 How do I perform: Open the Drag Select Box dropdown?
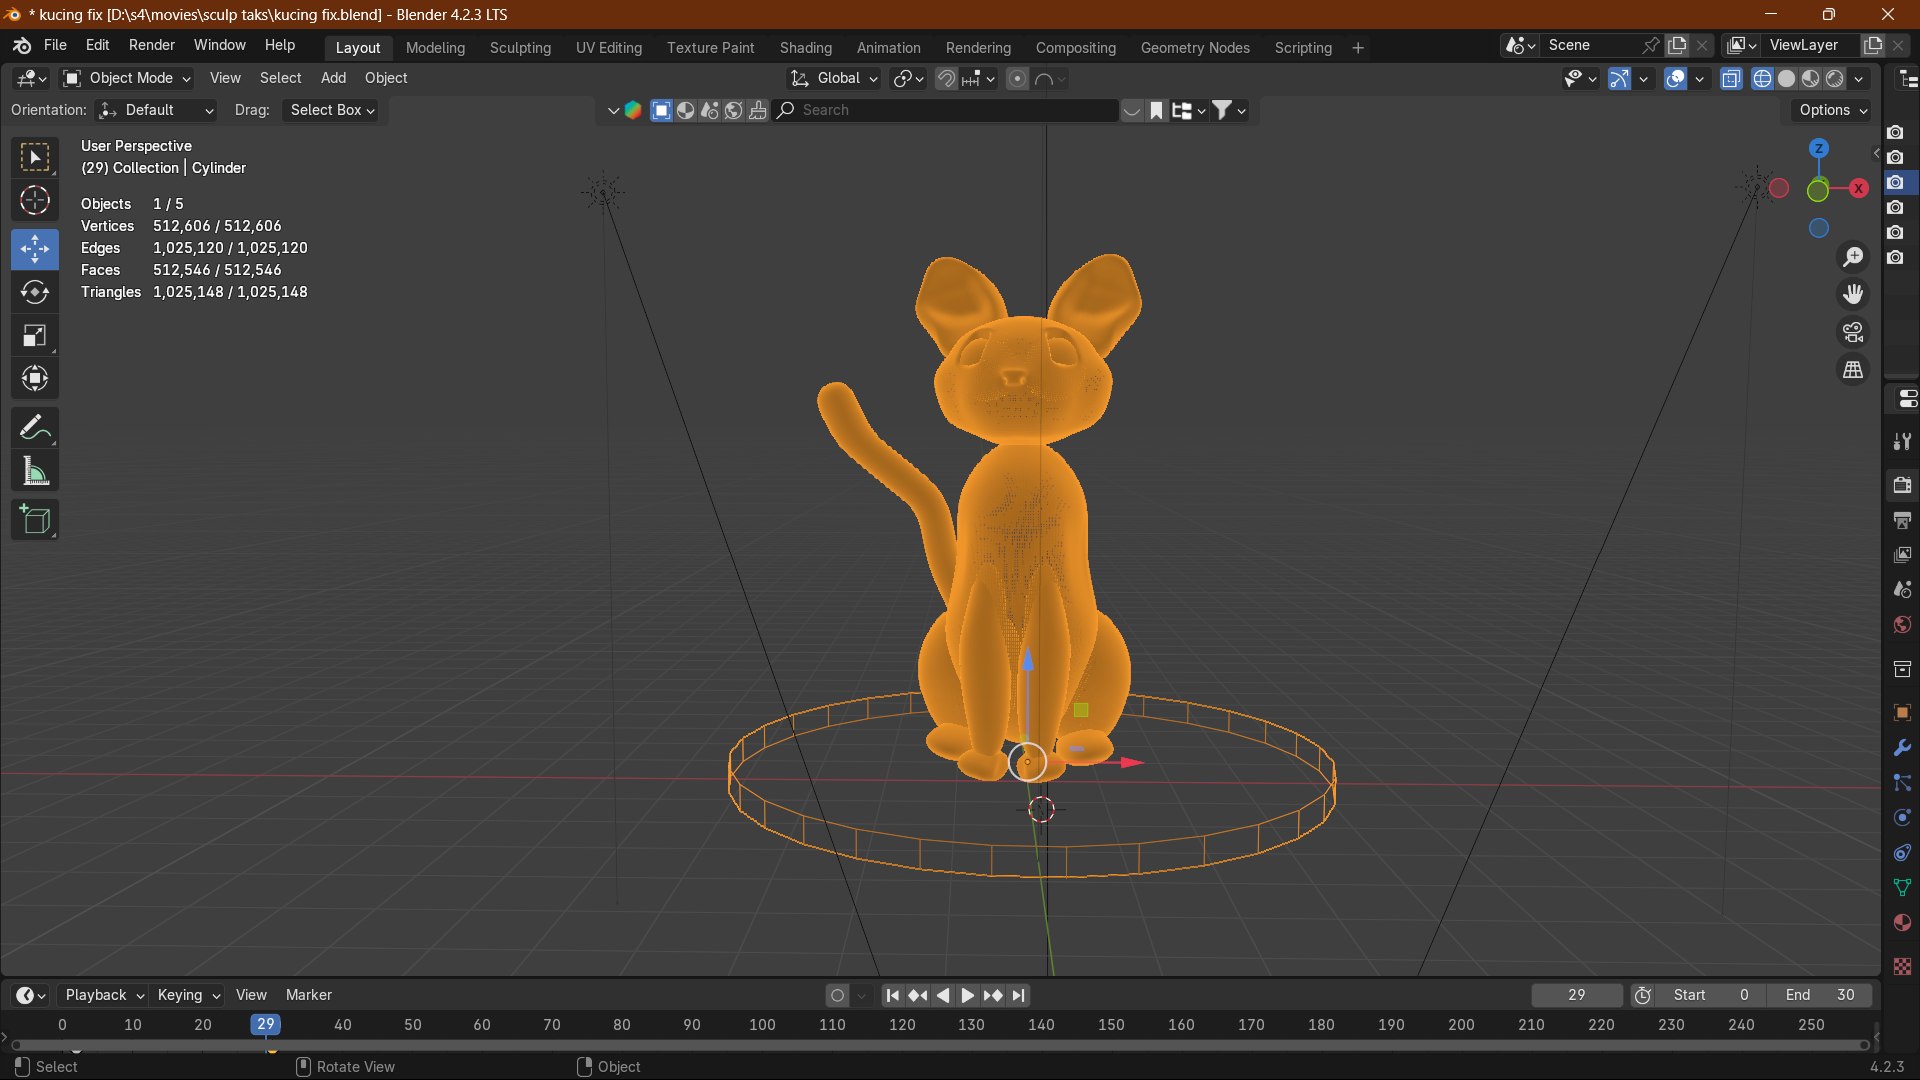point(332,110)
